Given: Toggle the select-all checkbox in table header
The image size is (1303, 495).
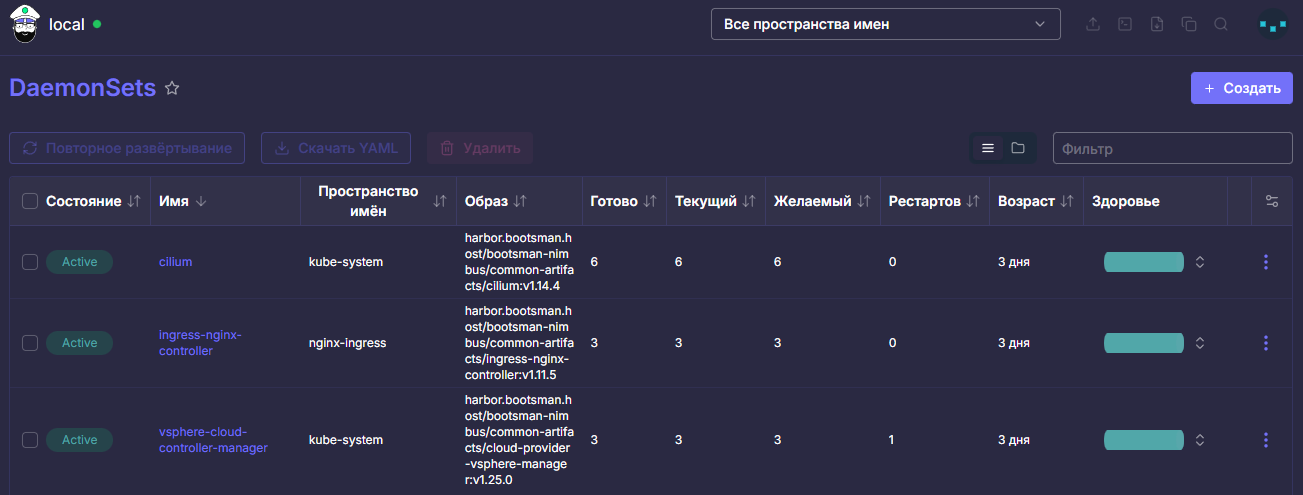Looking at the screenshot, I should tap(30, 201).
